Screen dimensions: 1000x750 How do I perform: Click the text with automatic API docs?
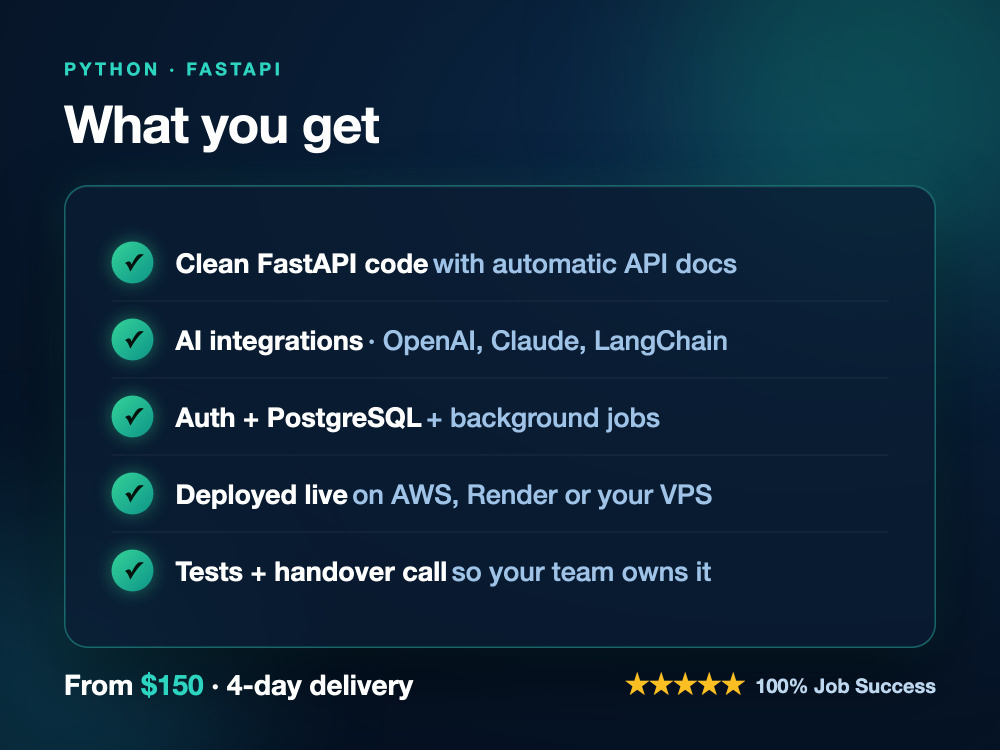click(x=585, y=263)
